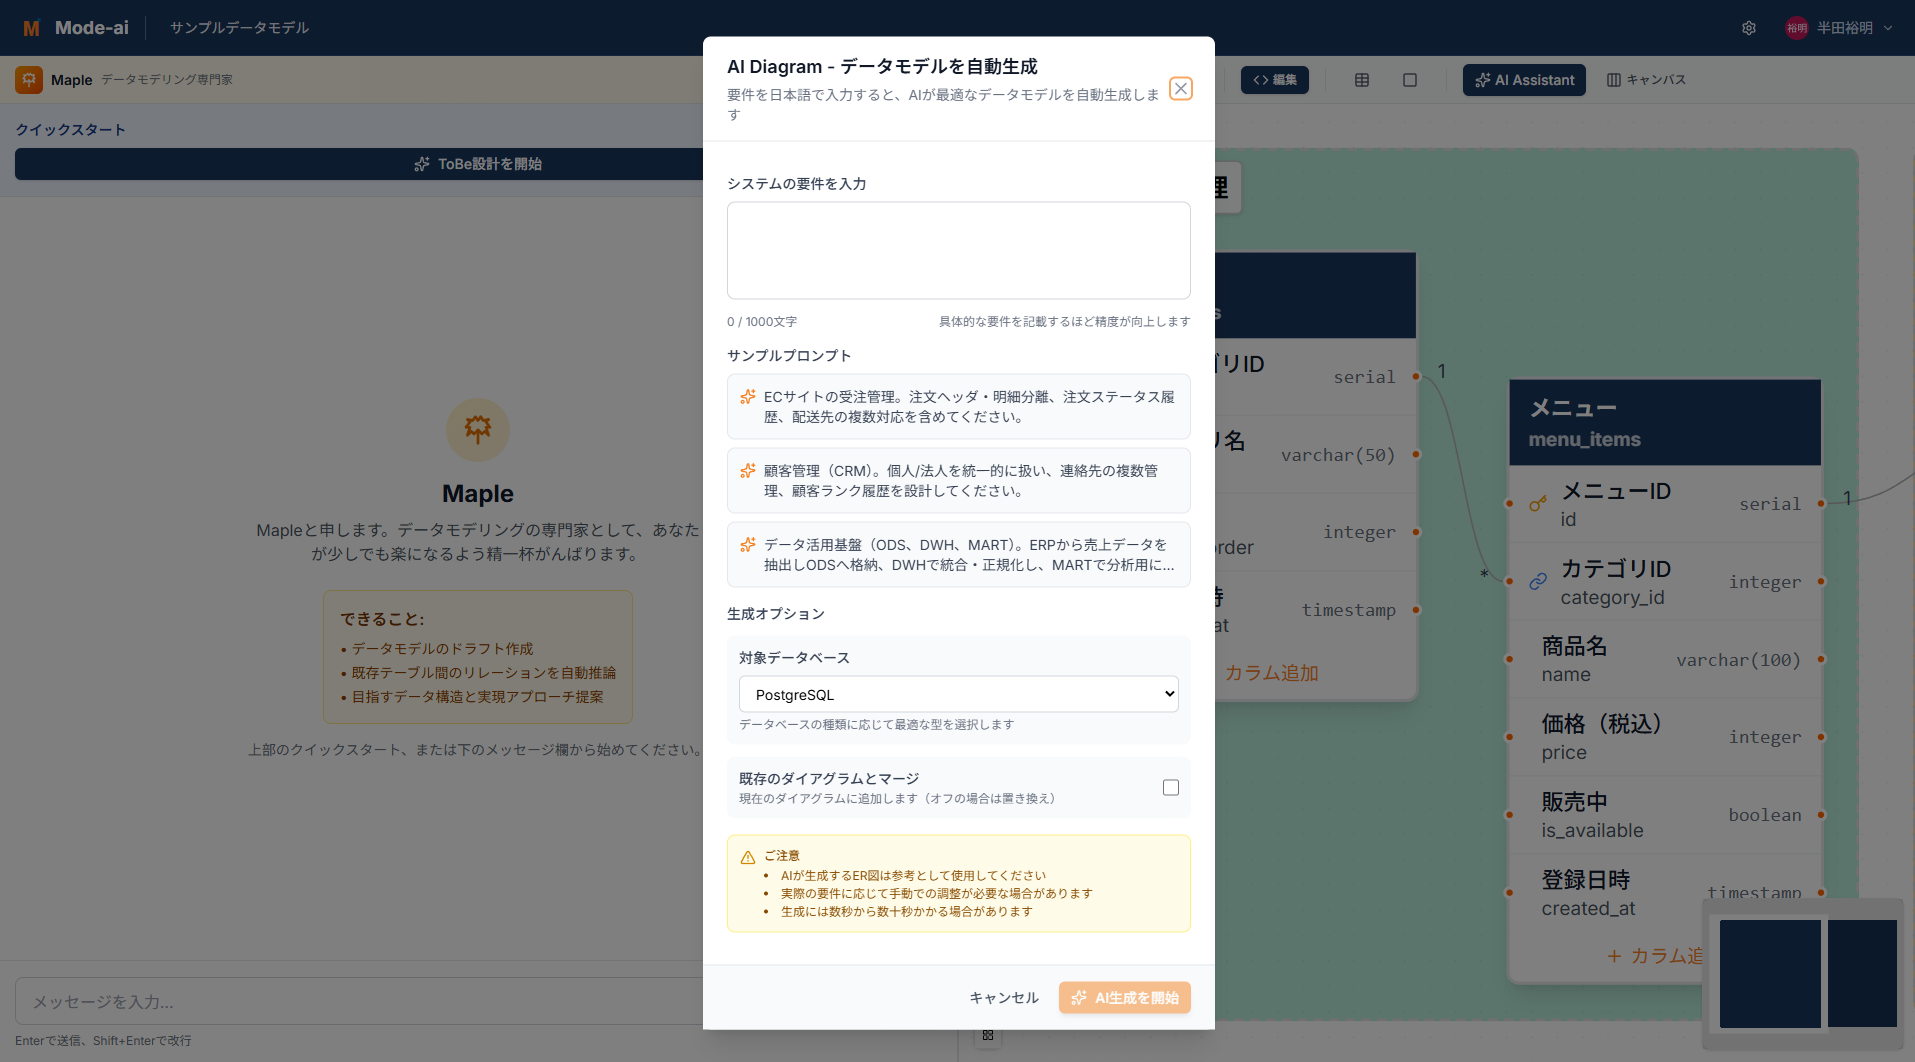Enable merge with existing diagram checkbox
Screen dimensions: 1915x1062
[1170, 788]
